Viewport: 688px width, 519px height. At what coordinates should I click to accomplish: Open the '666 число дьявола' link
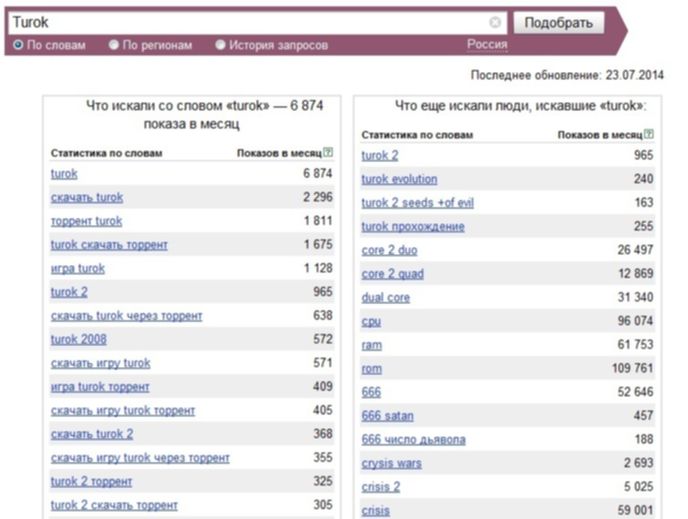(x=413, y=440)
